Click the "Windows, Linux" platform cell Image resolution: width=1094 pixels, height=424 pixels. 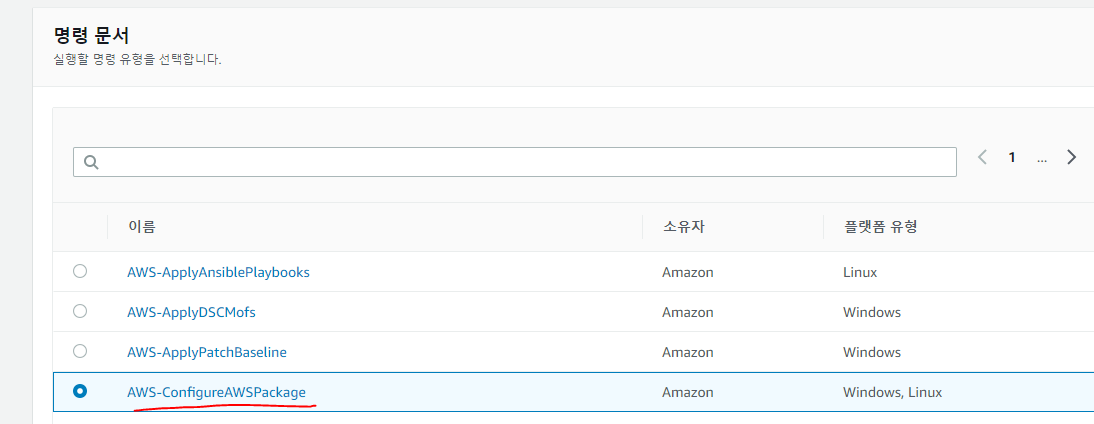click(x=892, y=392)
